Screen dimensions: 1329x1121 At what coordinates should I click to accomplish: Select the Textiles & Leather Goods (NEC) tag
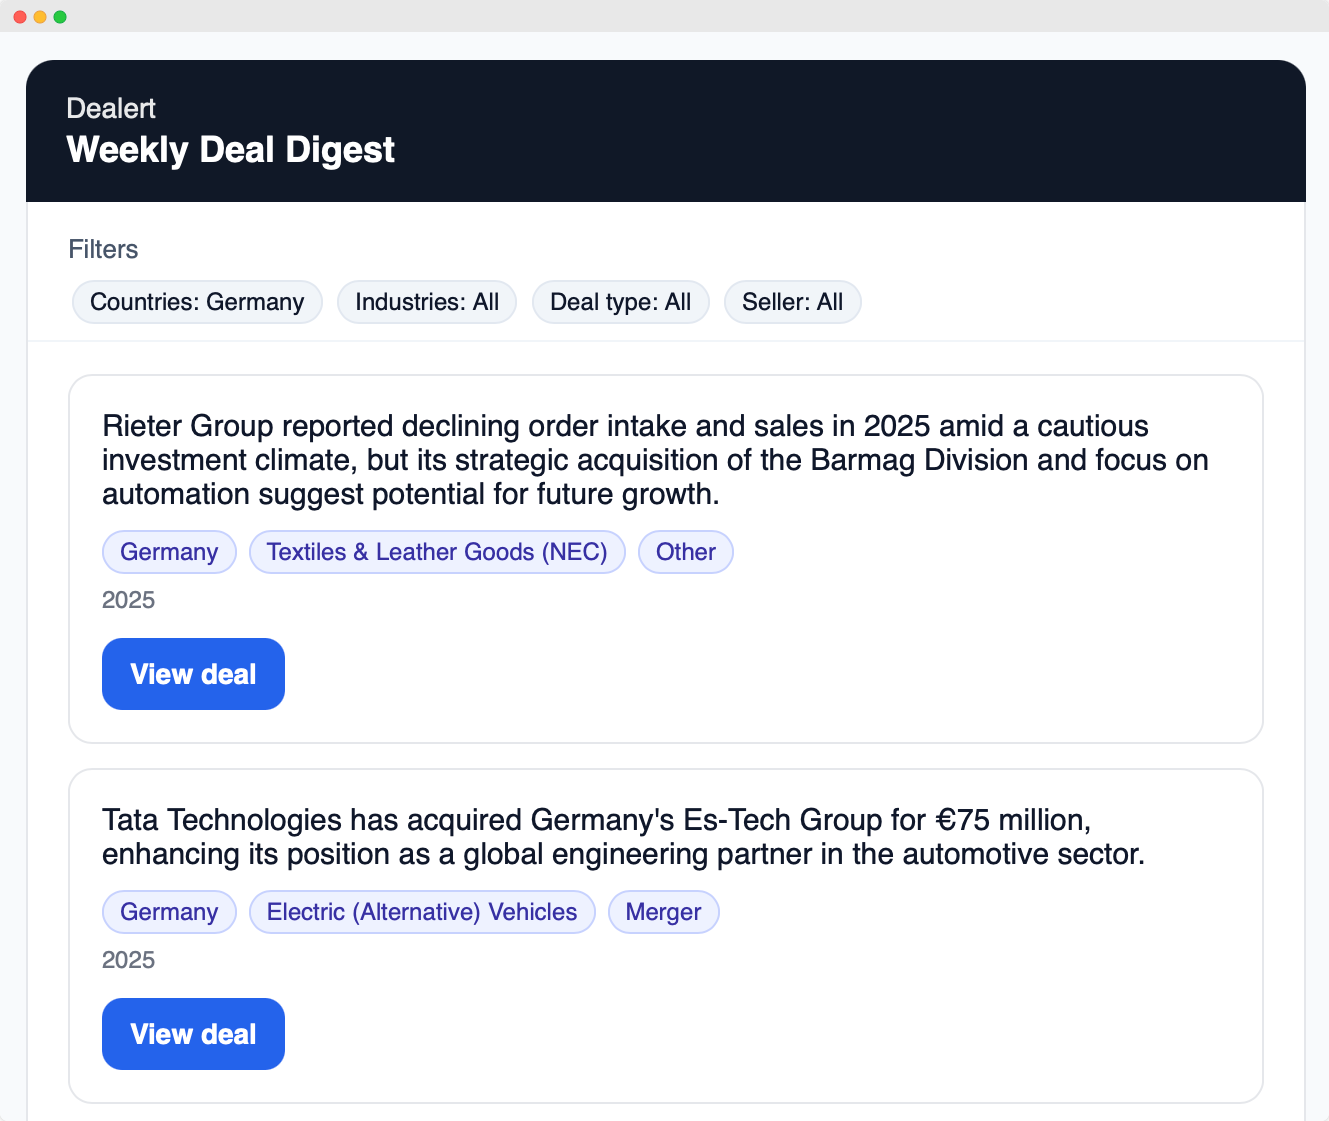pos(437,552)
